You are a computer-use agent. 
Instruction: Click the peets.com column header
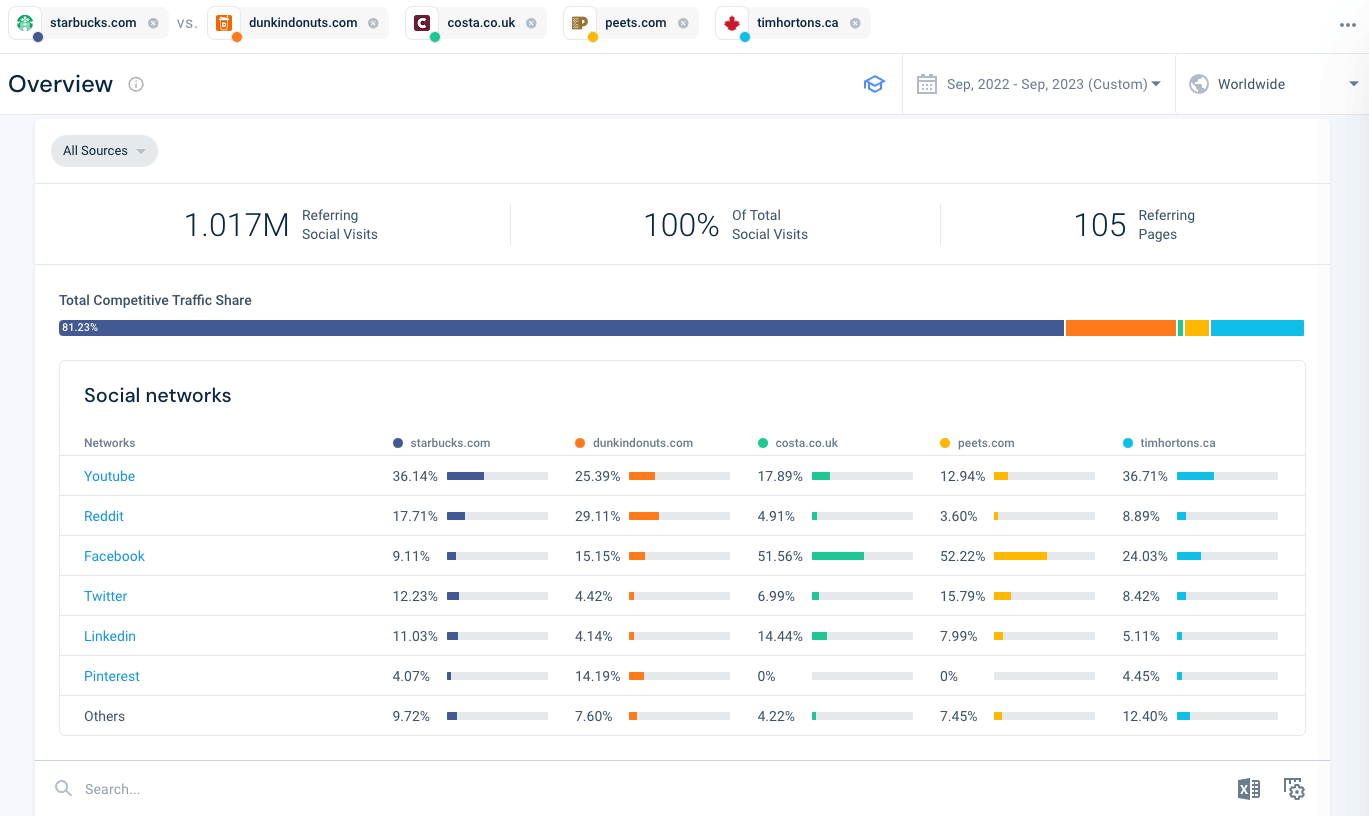(977, 443)
